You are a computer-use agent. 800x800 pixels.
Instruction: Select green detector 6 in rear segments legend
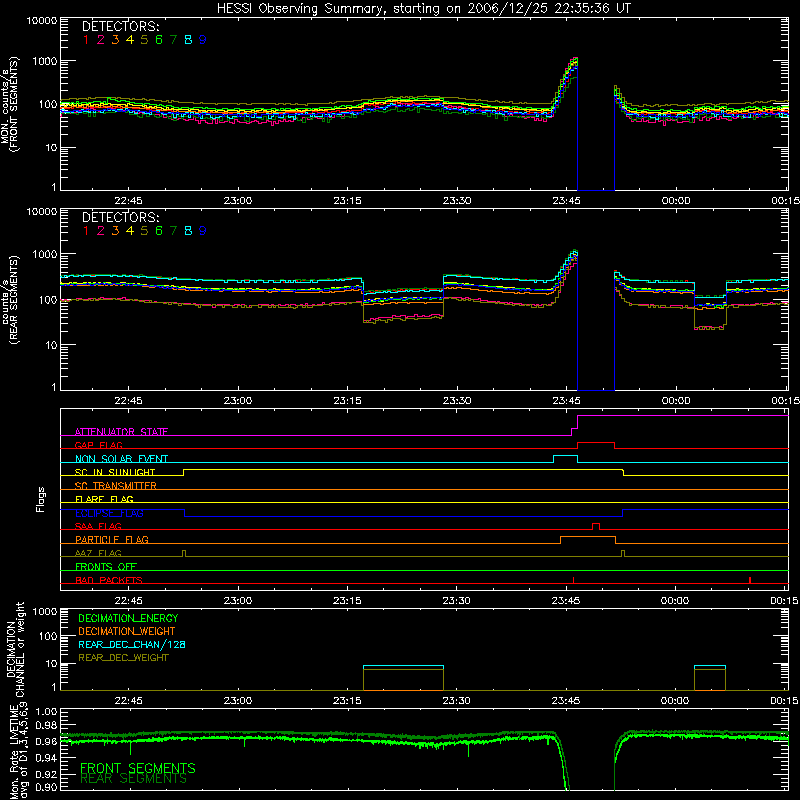[x=159, y=231]
